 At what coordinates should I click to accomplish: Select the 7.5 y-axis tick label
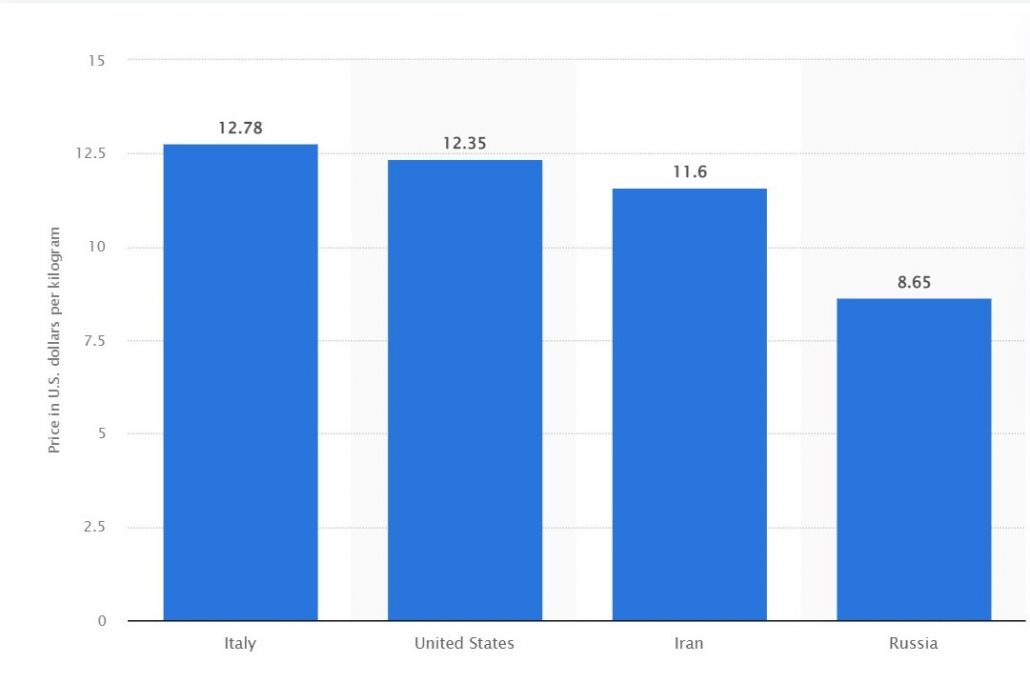(94, 341)
